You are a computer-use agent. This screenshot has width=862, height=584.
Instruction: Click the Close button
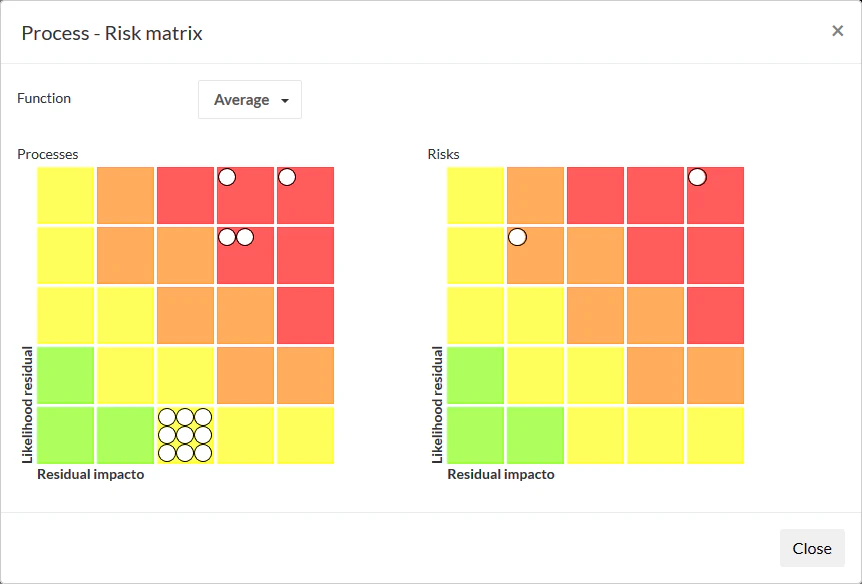tap(811, 548)
